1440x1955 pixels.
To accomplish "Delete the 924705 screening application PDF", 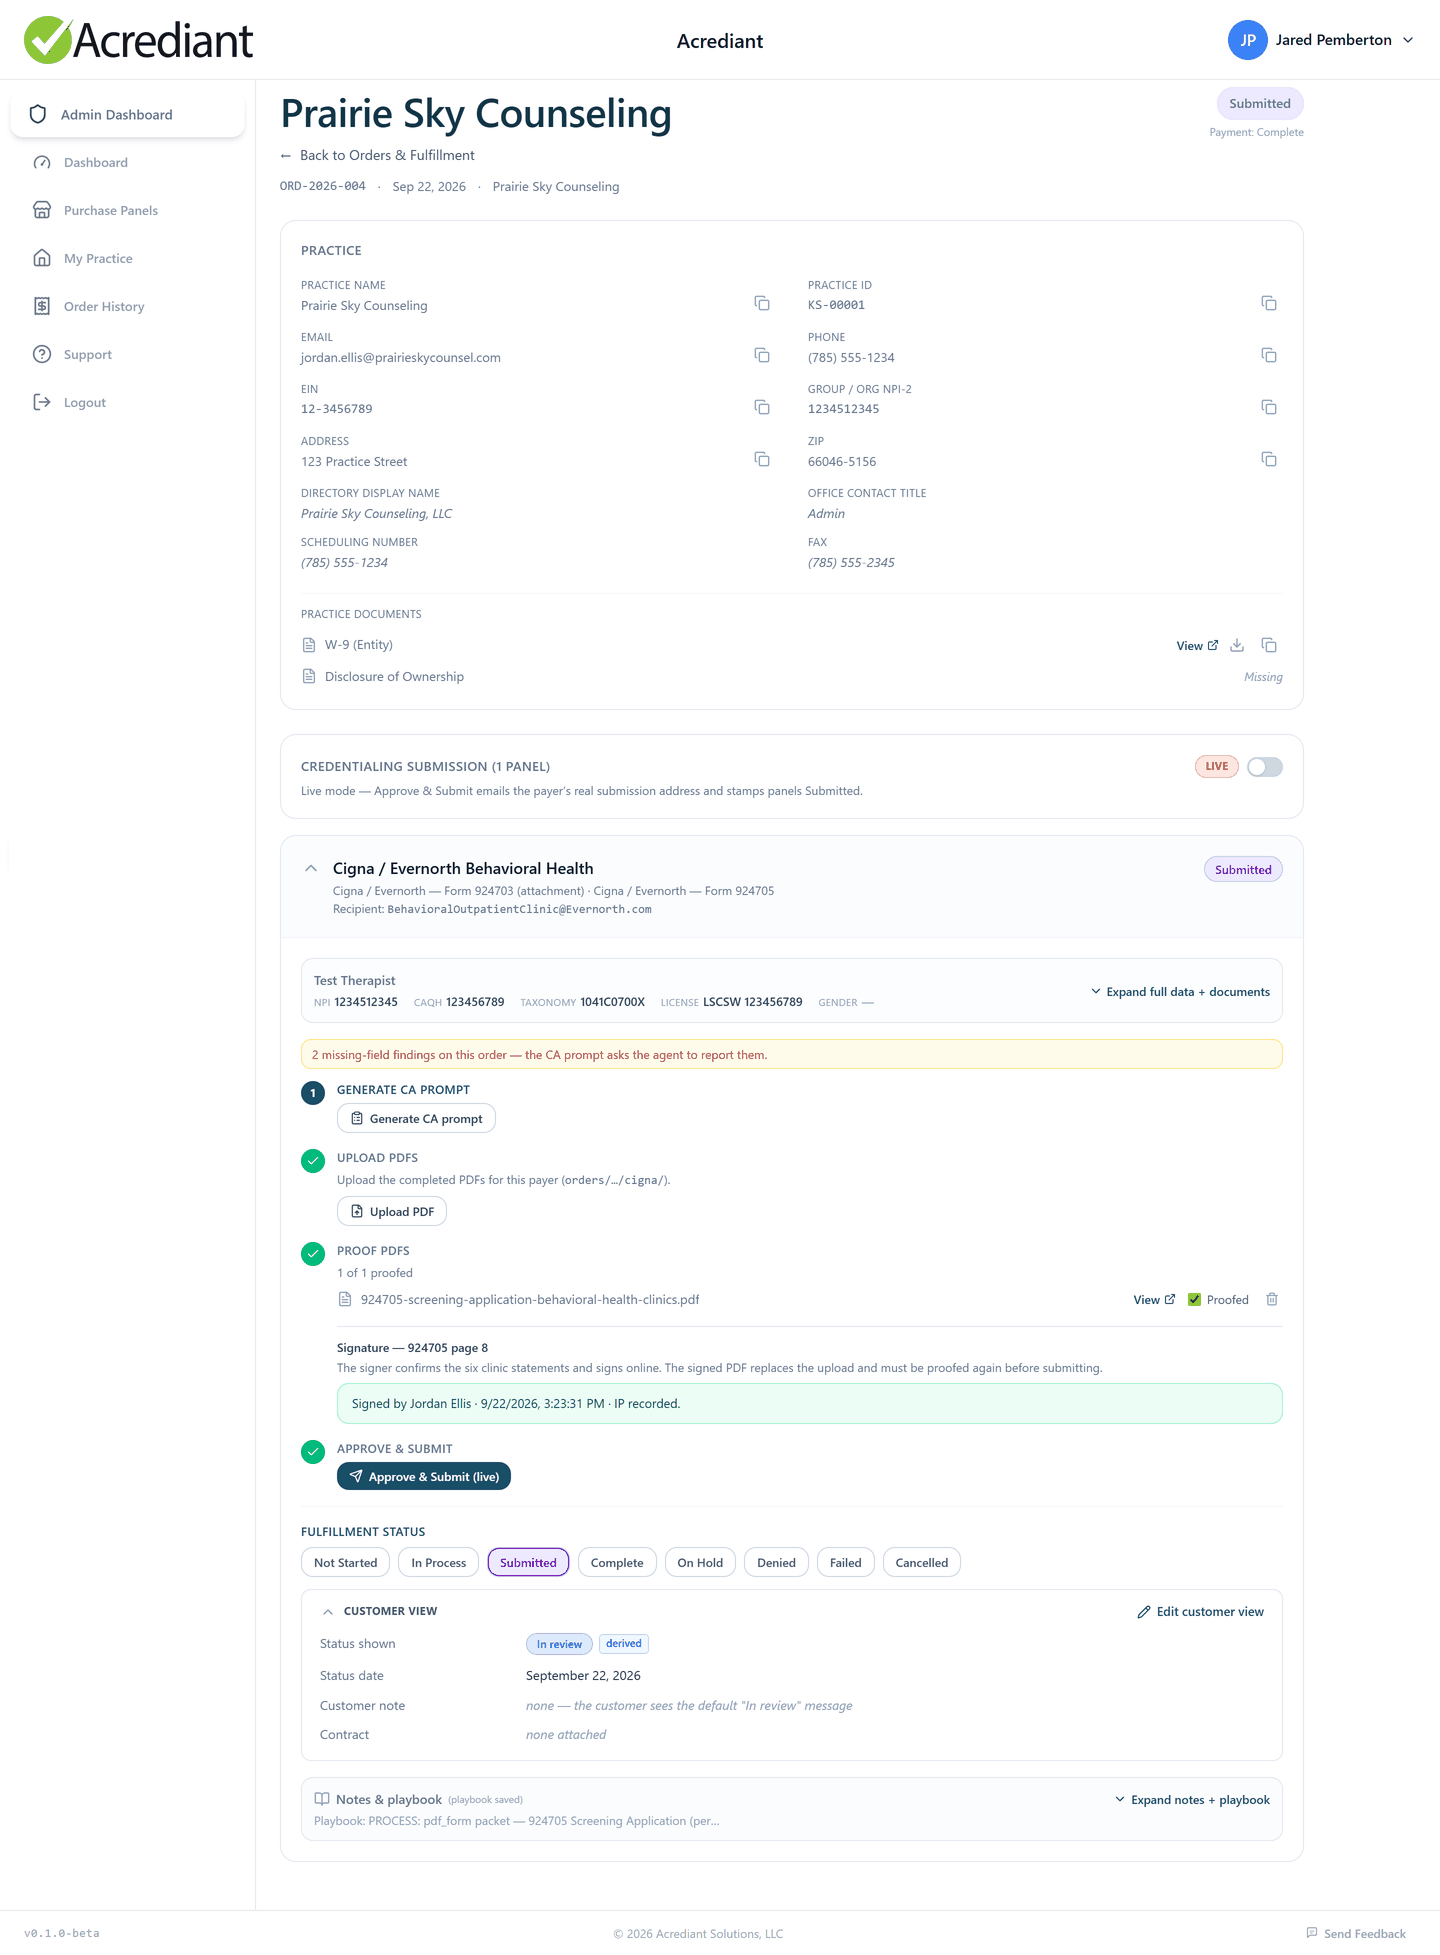I will pos(1272,1299).
